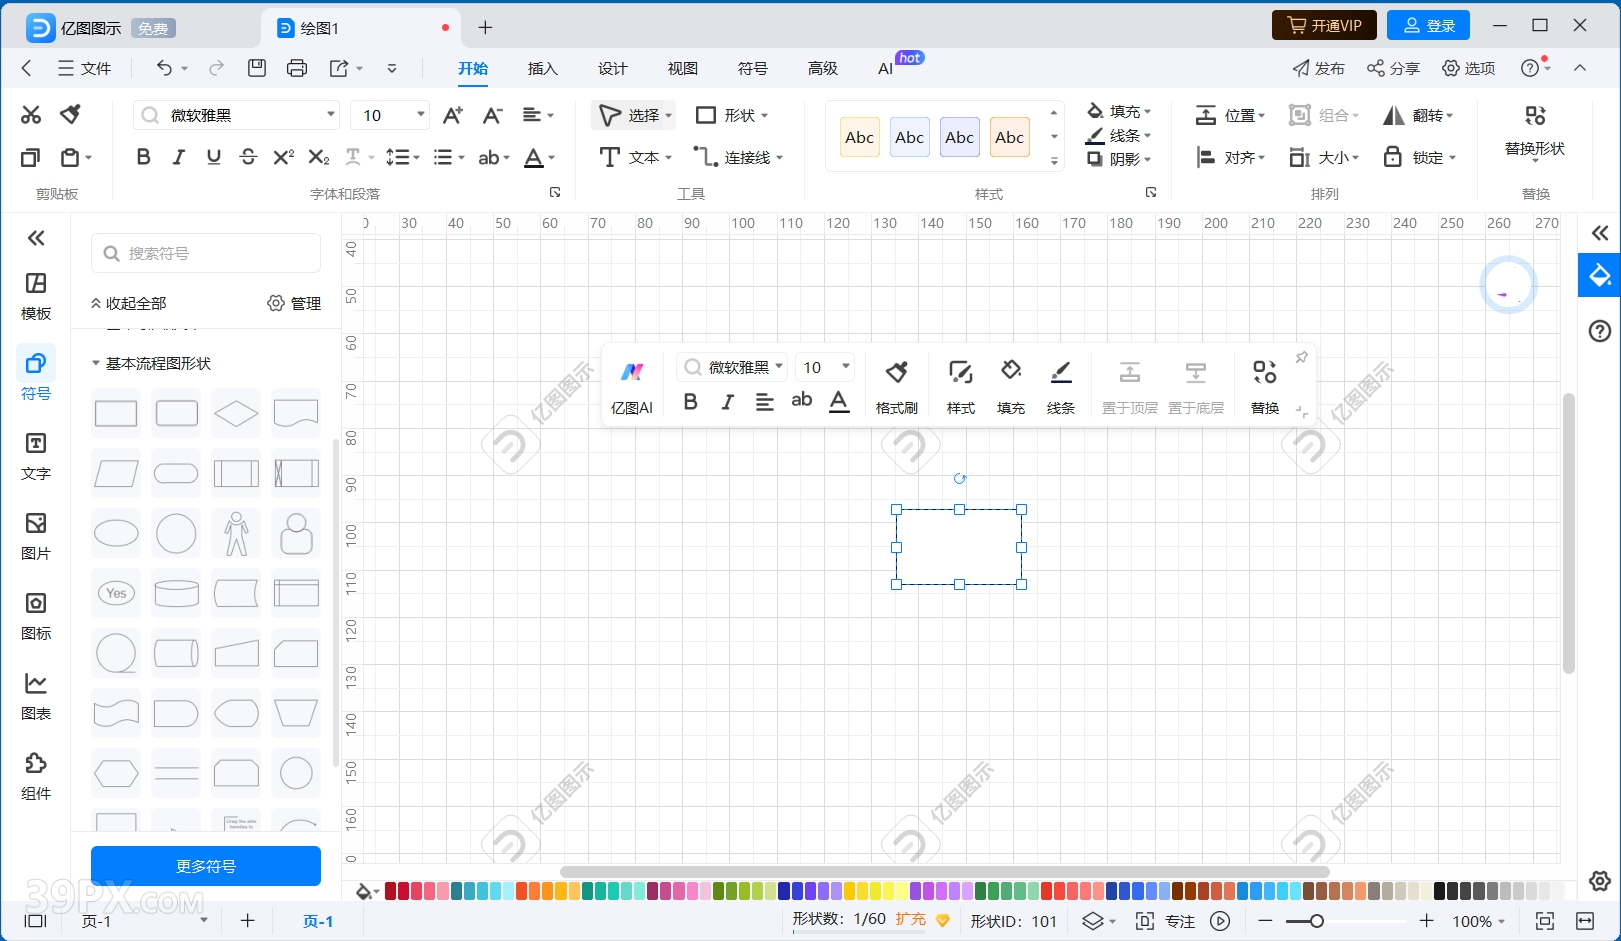The image size is (1621, 941).
Task: Click the Undo arrow icon
Action: tap(165, 68)
